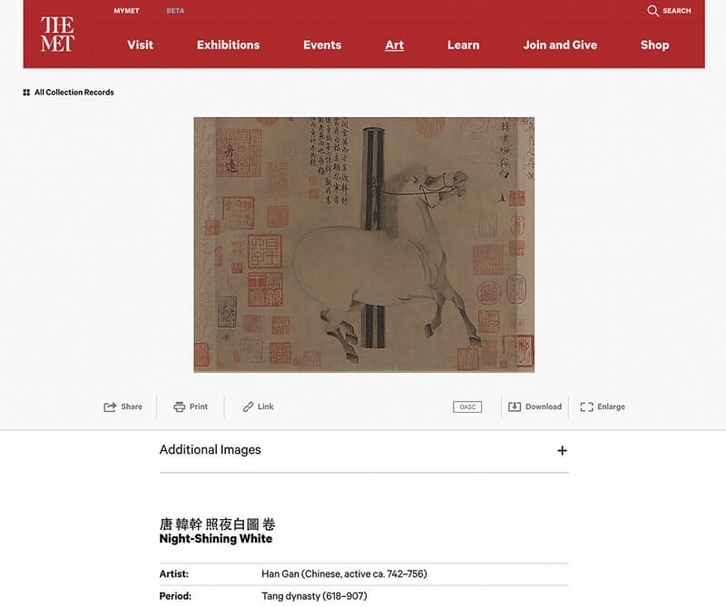Viewport: 726px width, 607px height.
Task: Click the grid icon beside All Collection Records
Action: (x=26, y=93)
